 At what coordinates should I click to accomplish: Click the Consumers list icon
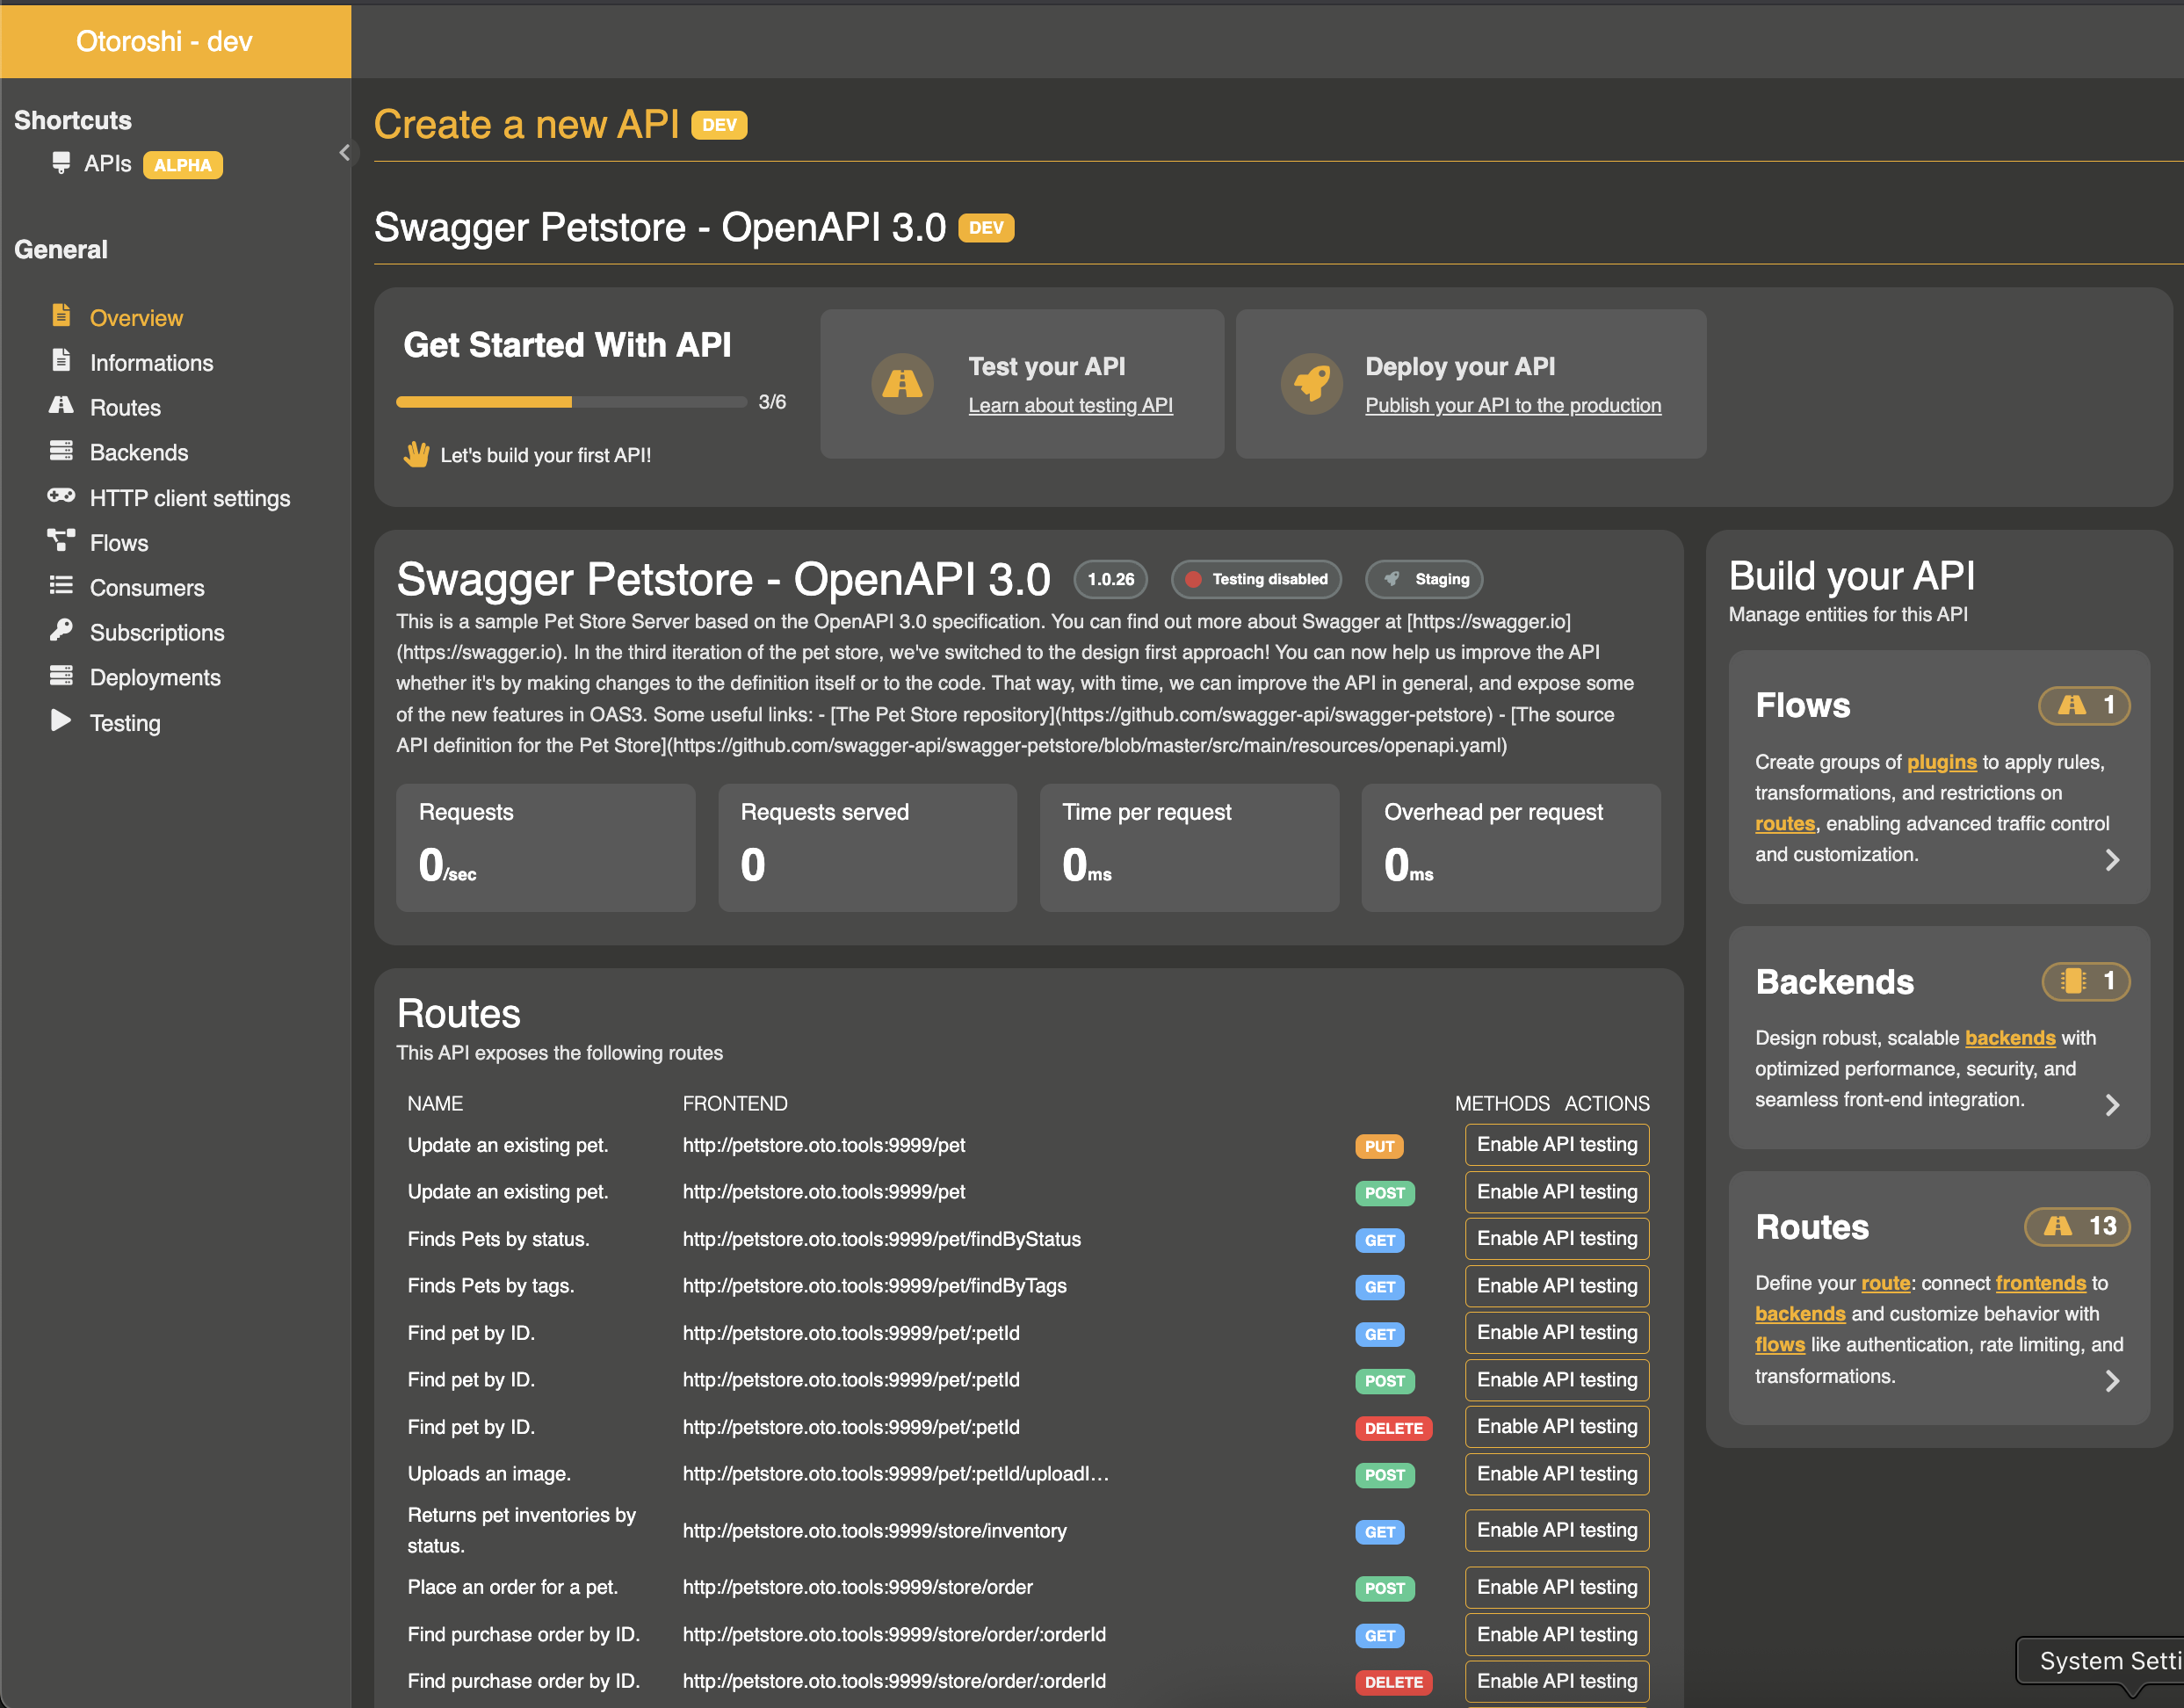(x=61, y=586)
